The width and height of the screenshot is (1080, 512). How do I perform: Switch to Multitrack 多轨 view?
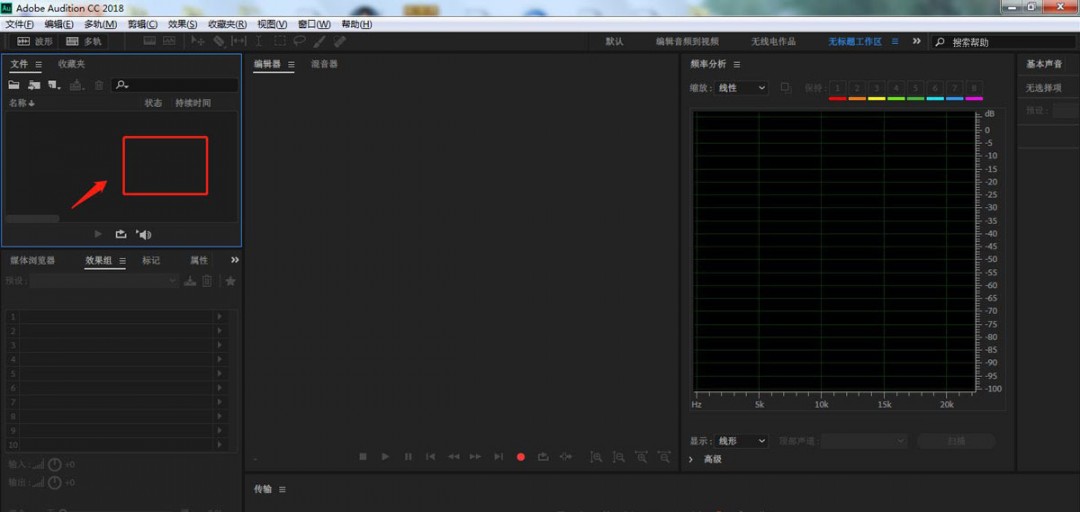(x=84, y=42)
